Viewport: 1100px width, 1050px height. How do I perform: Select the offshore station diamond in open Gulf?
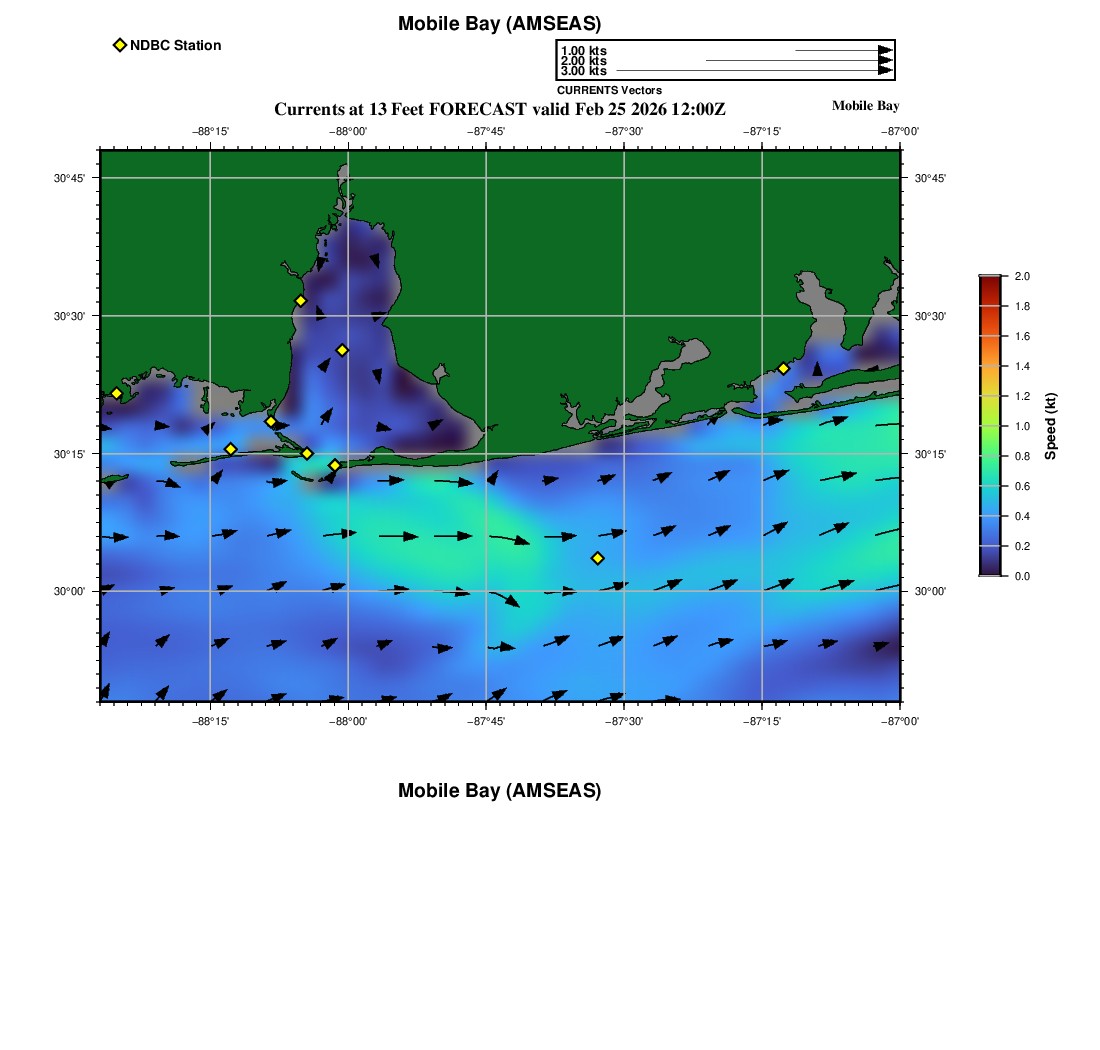[598, 558]
